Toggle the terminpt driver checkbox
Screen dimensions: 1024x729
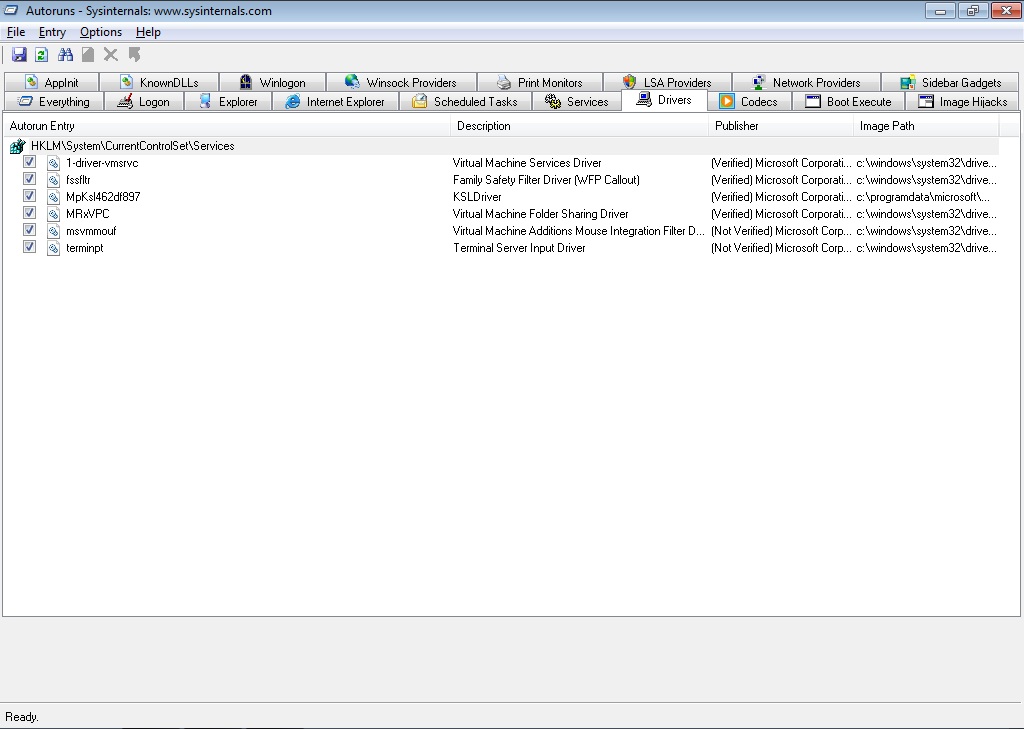coord(29,246)
